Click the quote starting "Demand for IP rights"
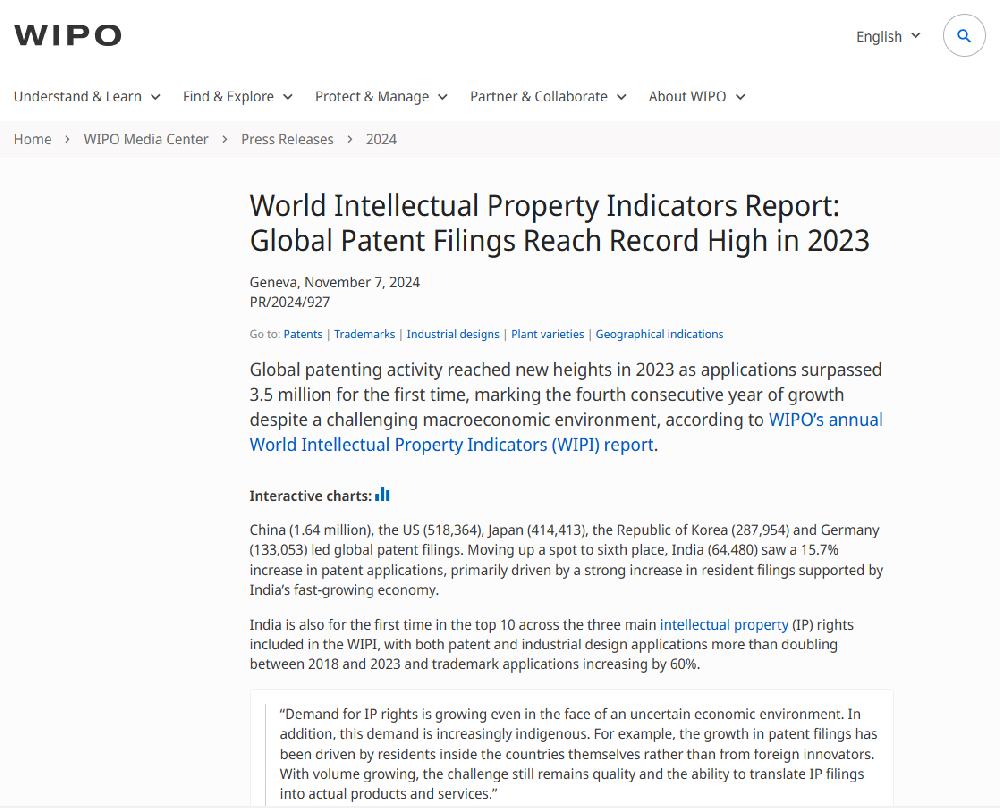 point(578,754)
